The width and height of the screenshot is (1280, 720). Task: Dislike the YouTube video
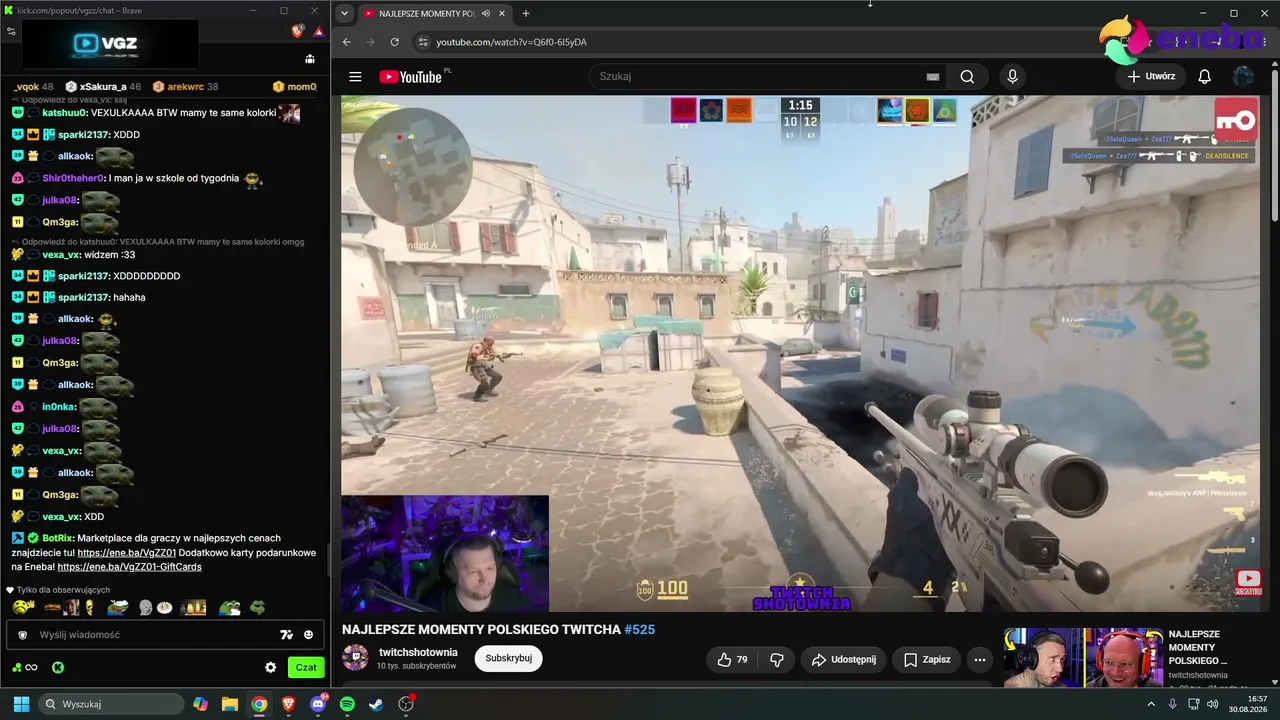point(776,660)
